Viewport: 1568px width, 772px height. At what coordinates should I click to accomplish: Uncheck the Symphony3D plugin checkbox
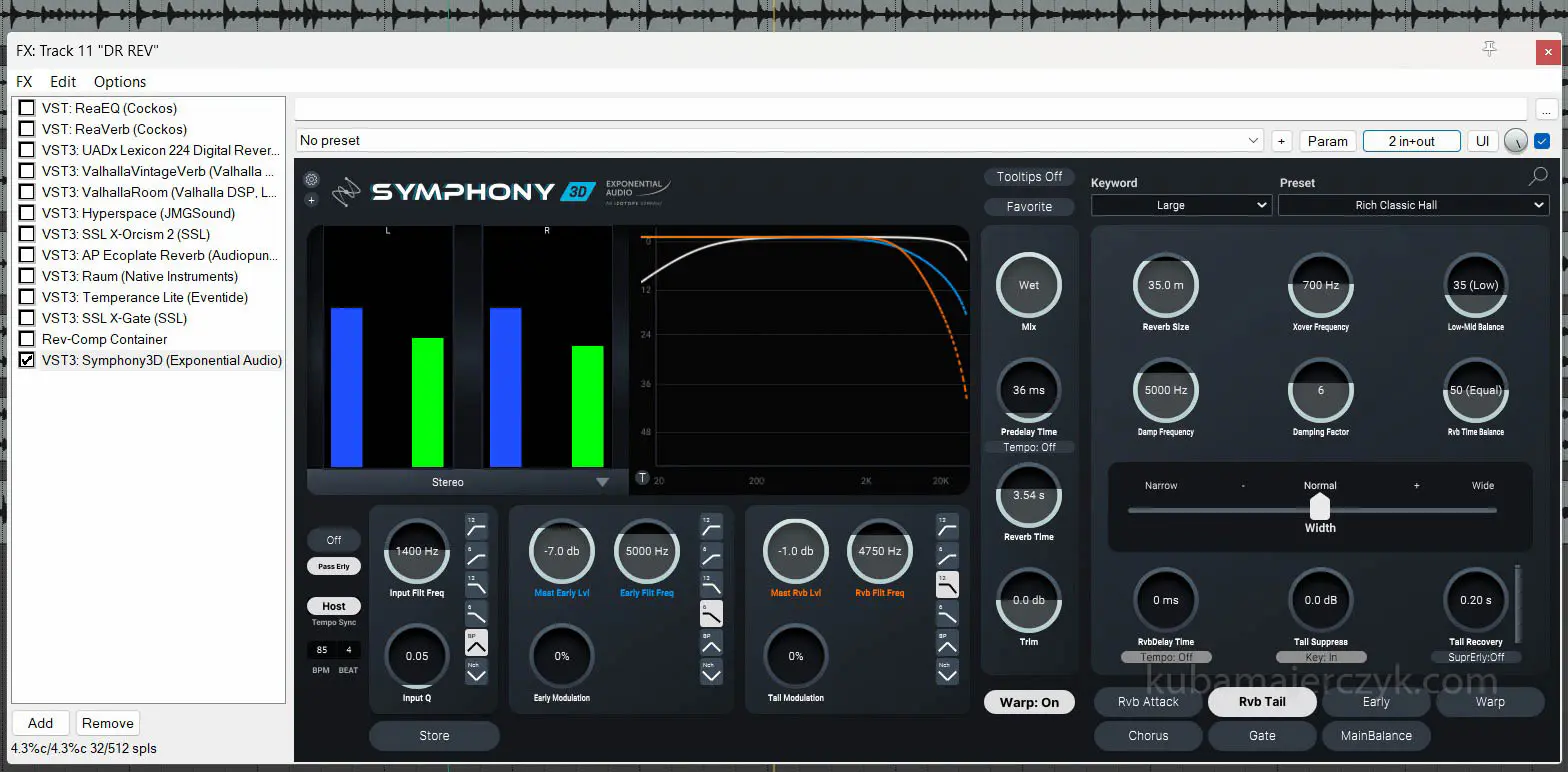click(x=27, y=360)
